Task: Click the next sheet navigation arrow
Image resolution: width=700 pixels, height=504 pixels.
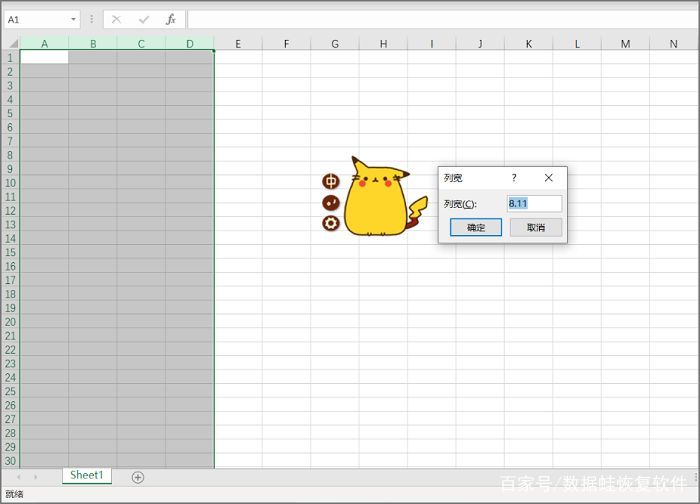Action: pos(36,477)
